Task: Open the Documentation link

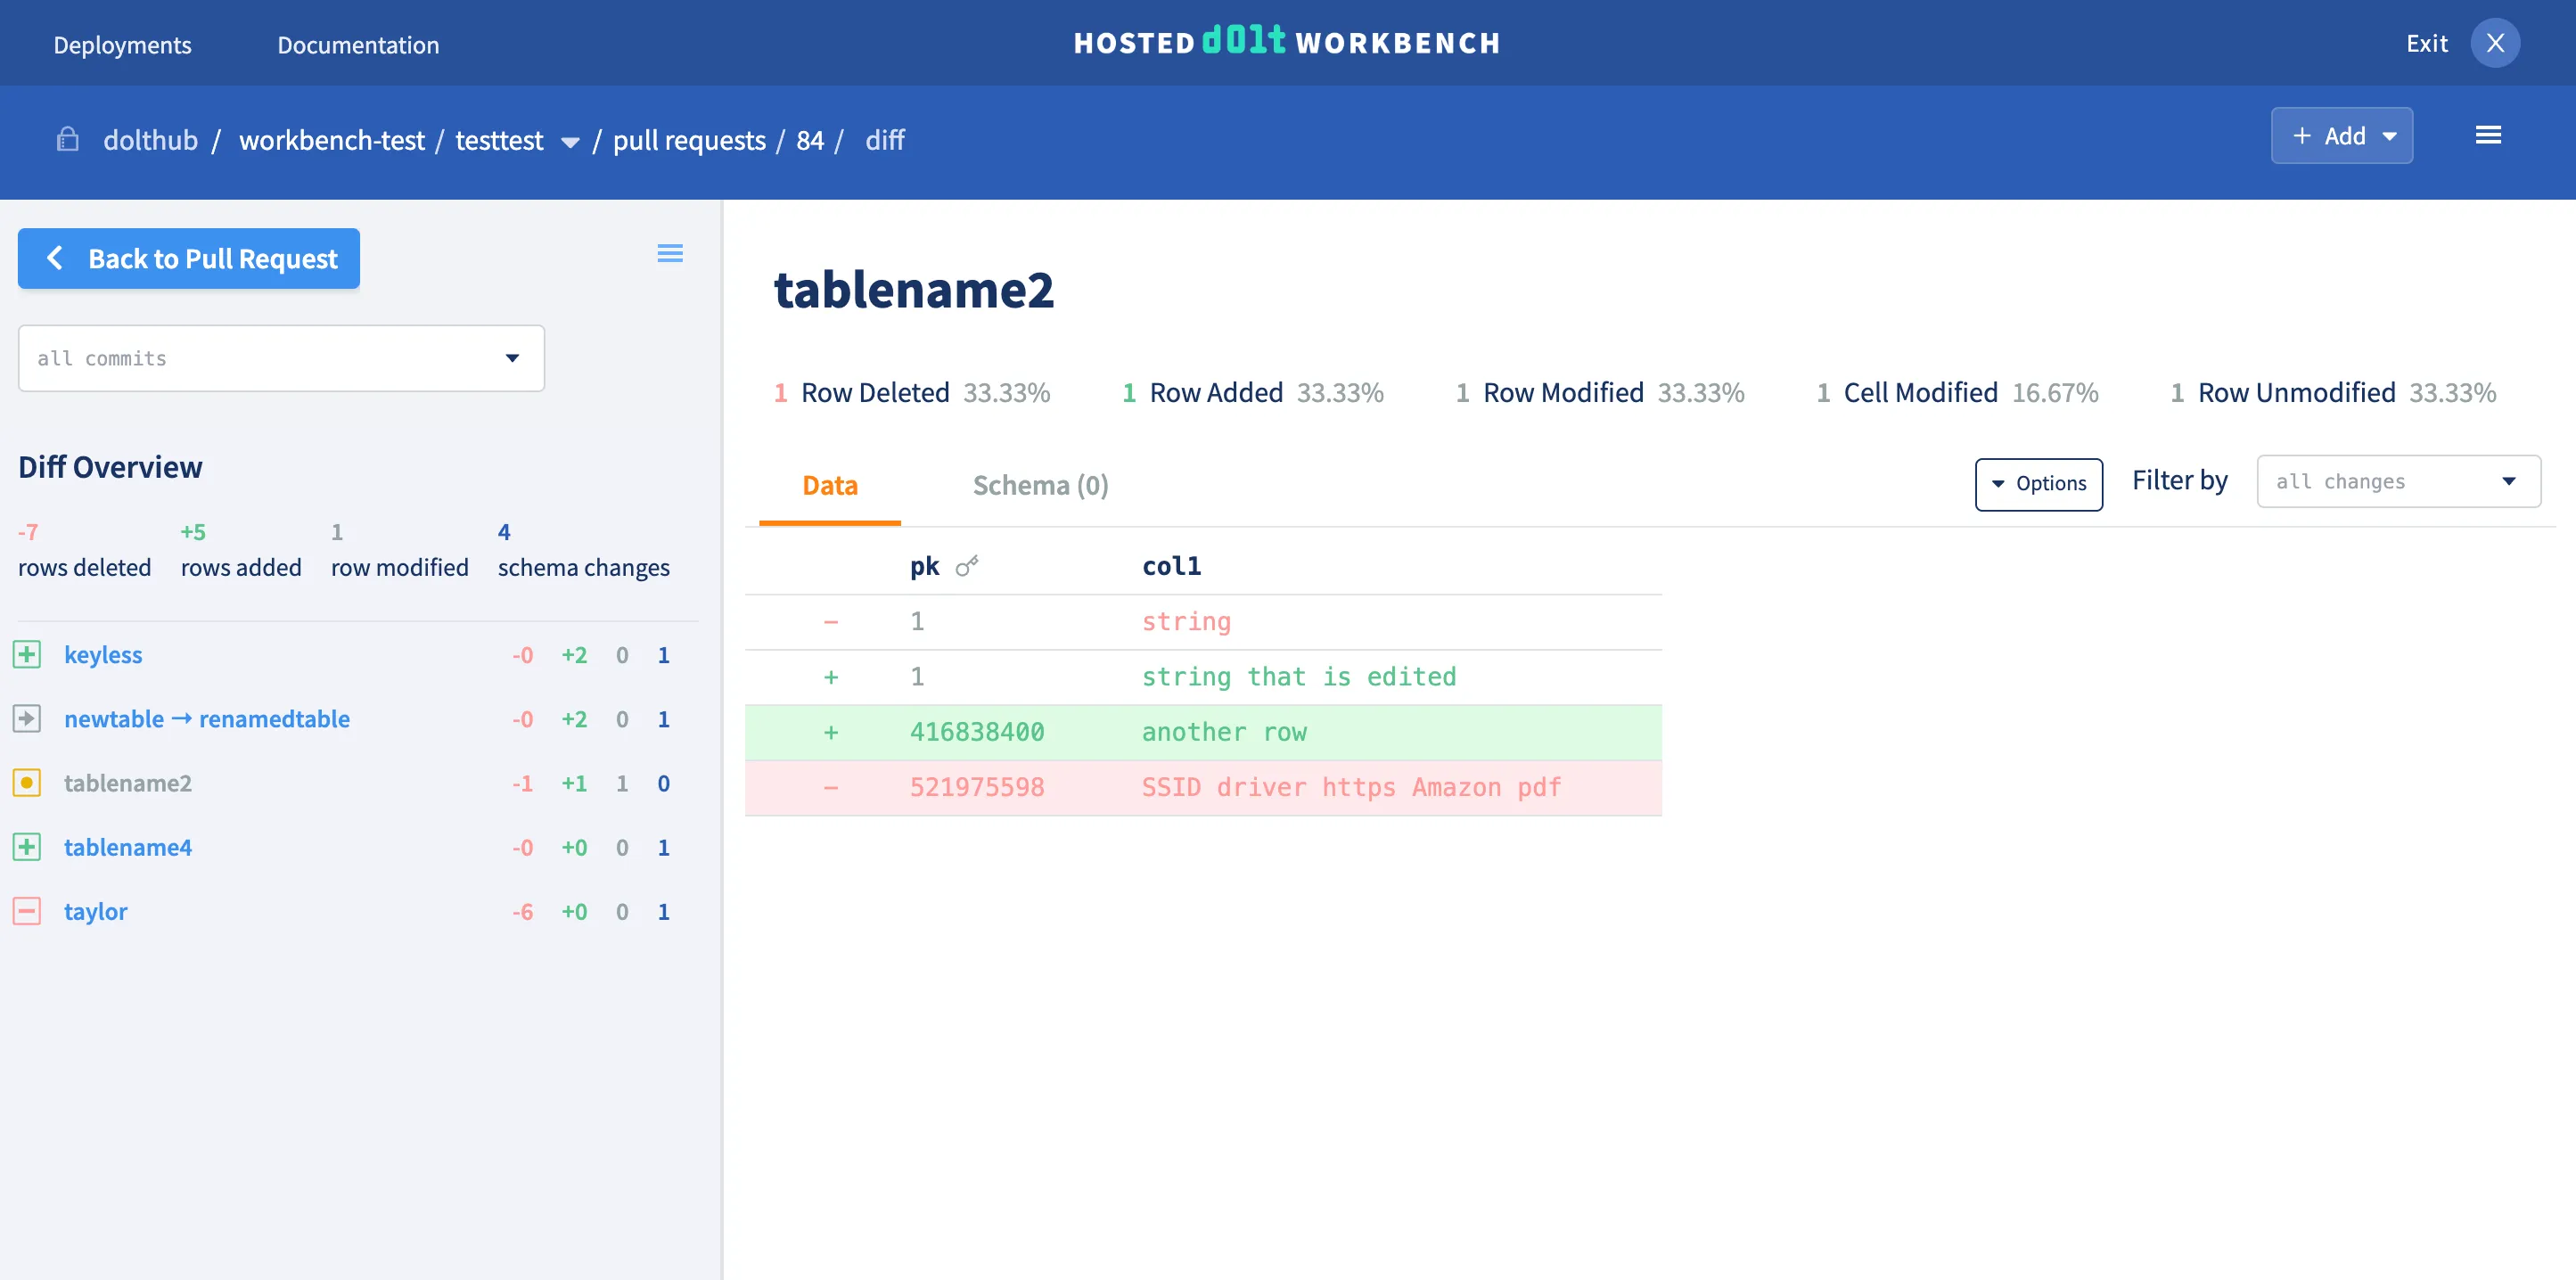Action: coord(358,45)
